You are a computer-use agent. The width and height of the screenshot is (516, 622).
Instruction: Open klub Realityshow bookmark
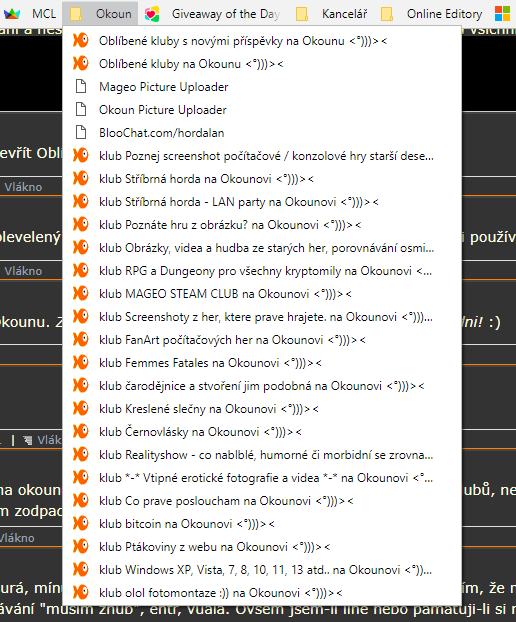pos(262,455)
